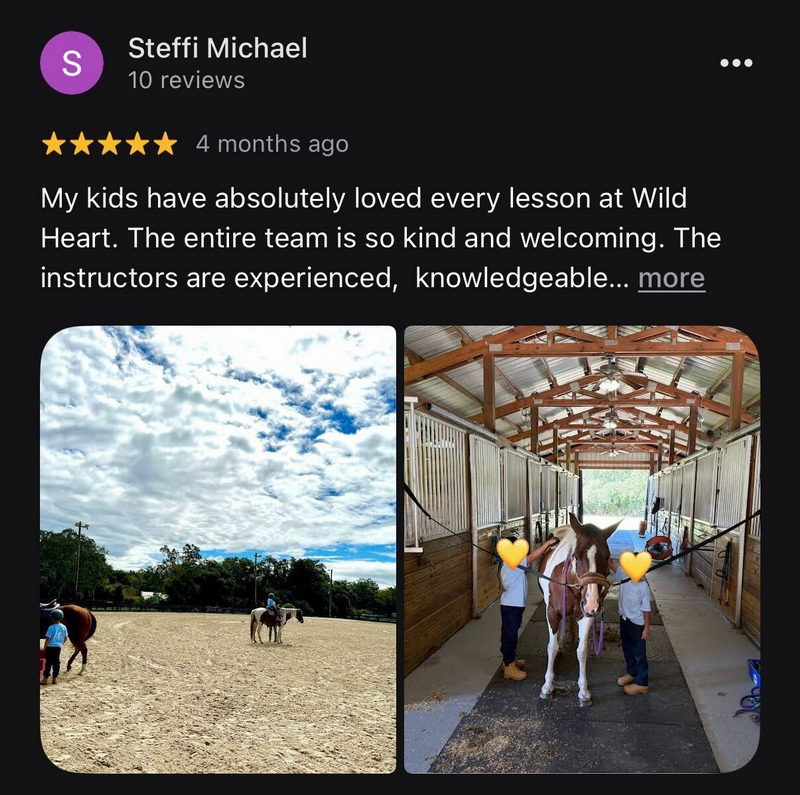The height and width of the screenshot is (795, 800).
Task: Expand review text with the more link
Action: pyautogui.click(x=671, y=279)
